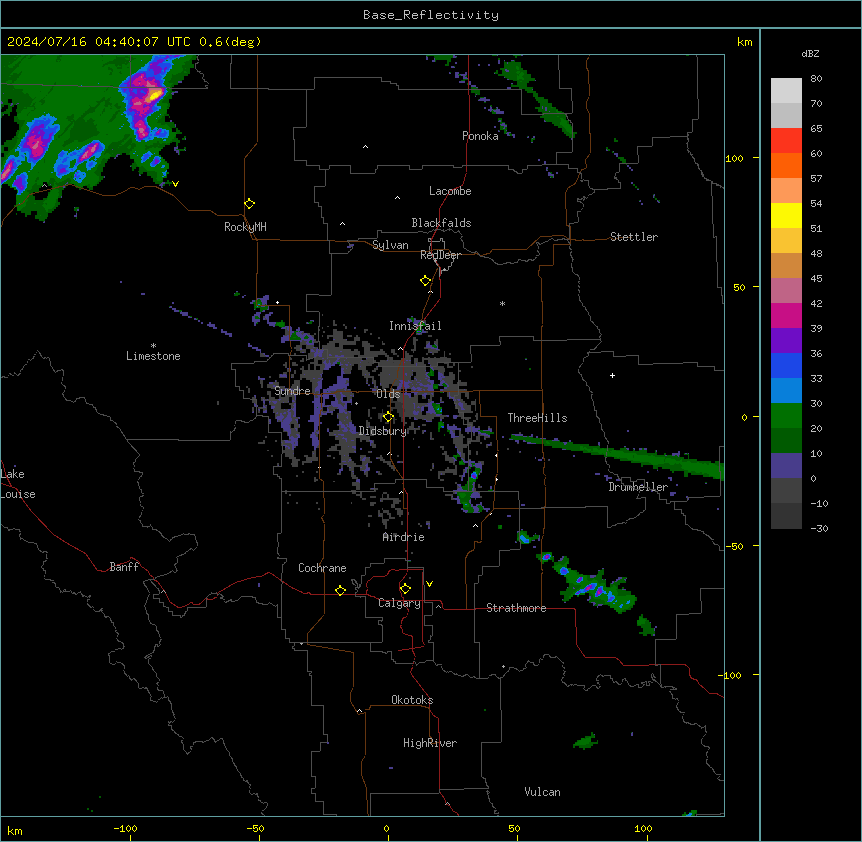The width and height of the screenshot is (862, 842).
Task: Click the 80 value on the dBZ scale
Action: tap(816, 79)
